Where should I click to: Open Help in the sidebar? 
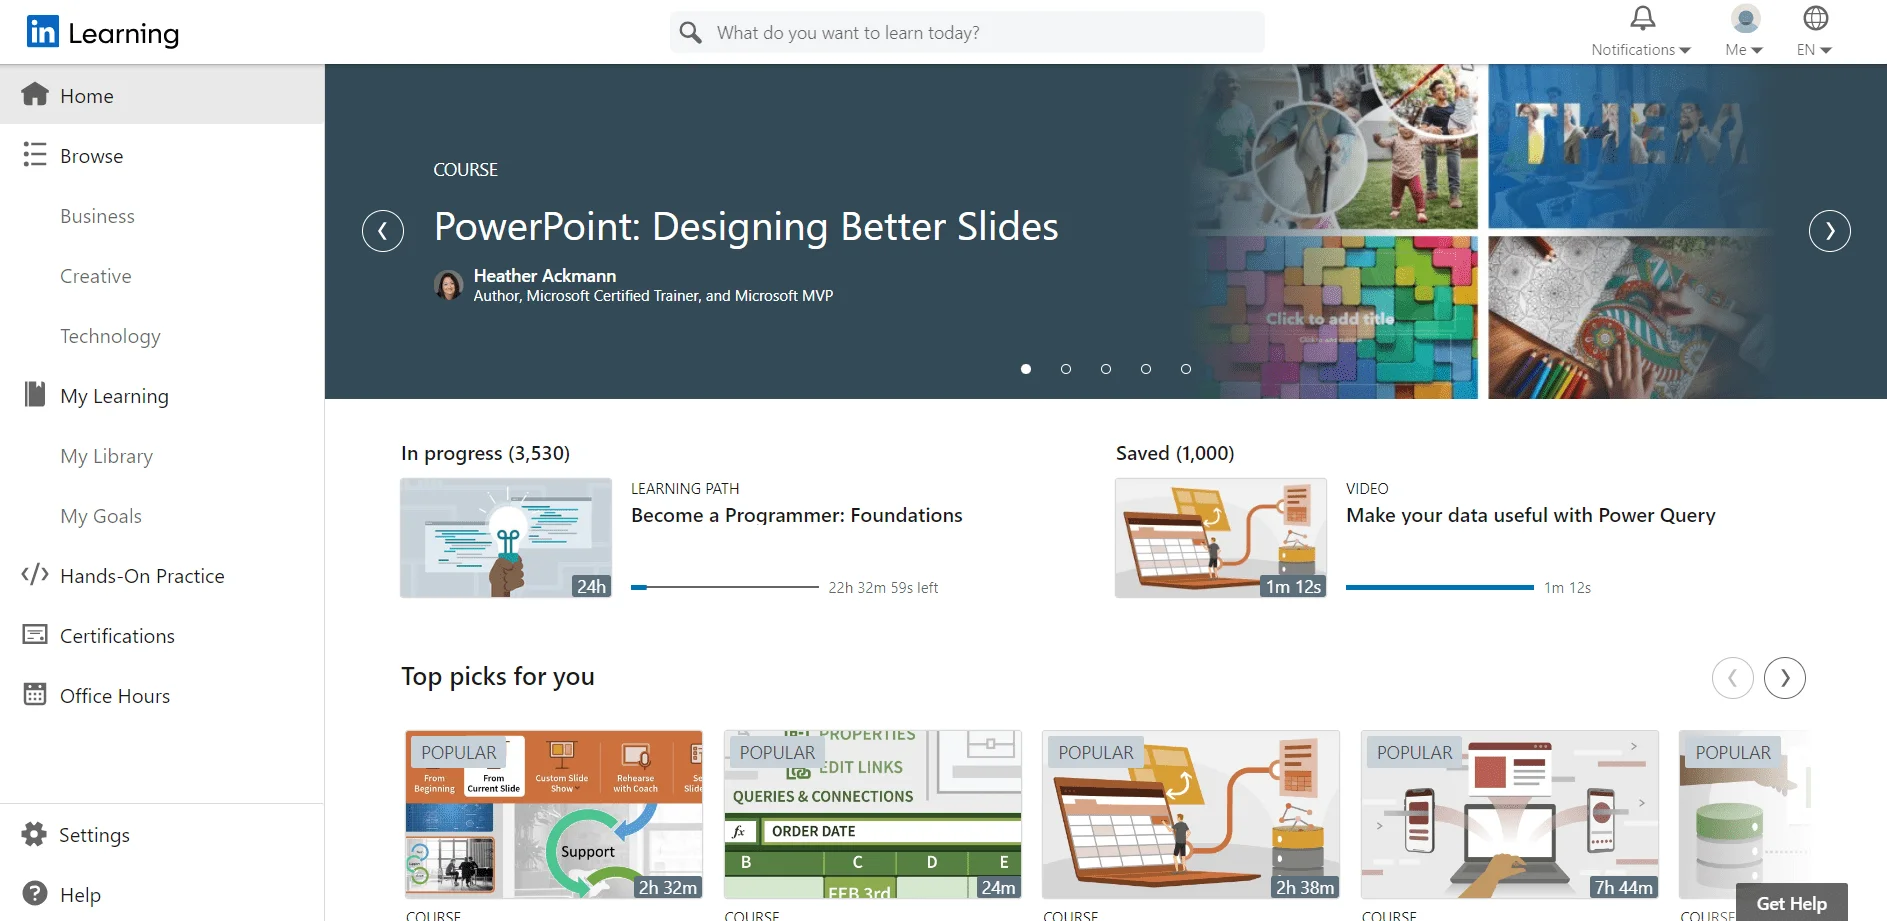(162, 894)
